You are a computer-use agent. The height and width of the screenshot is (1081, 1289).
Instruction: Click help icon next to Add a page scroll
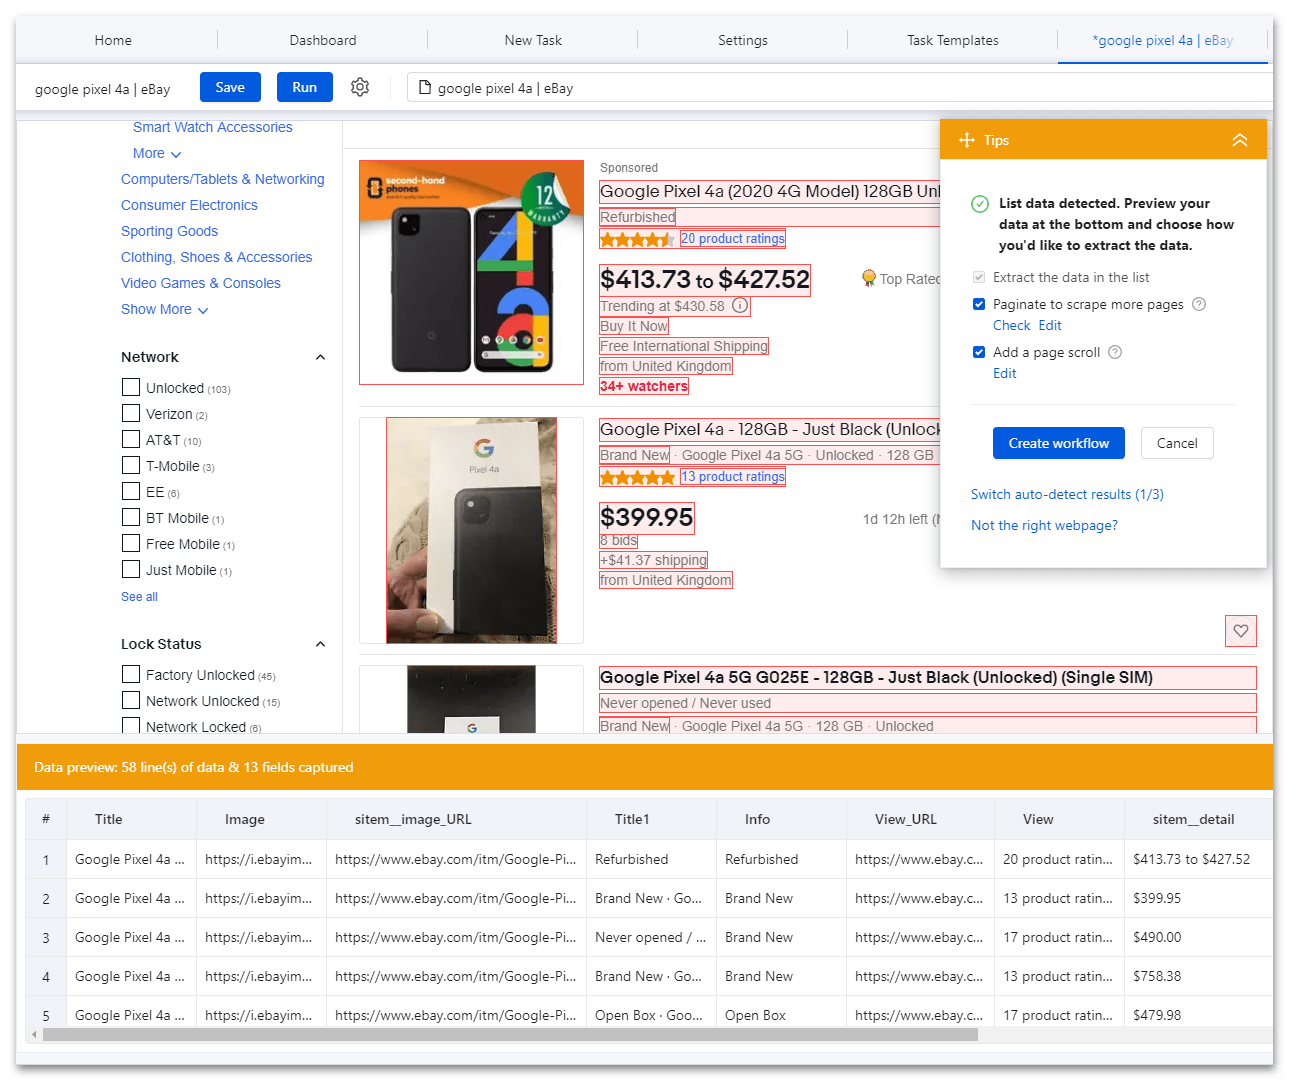pyautogui.click(x=1115, y=352)
